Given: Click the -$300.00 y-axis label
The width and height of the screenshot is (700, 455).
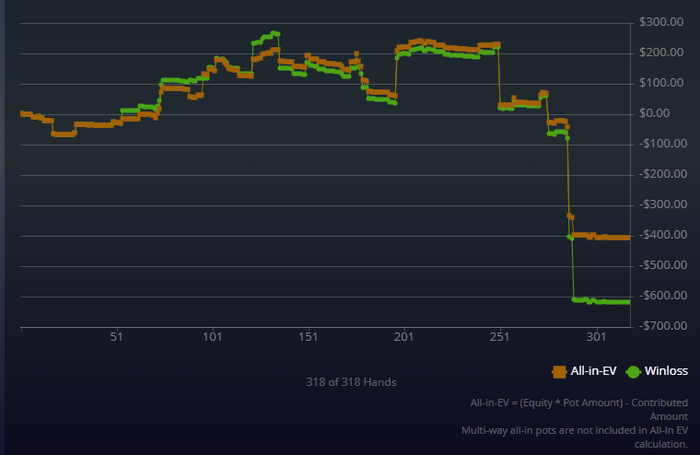Looking at the screenshot, I should coord(663,204).
